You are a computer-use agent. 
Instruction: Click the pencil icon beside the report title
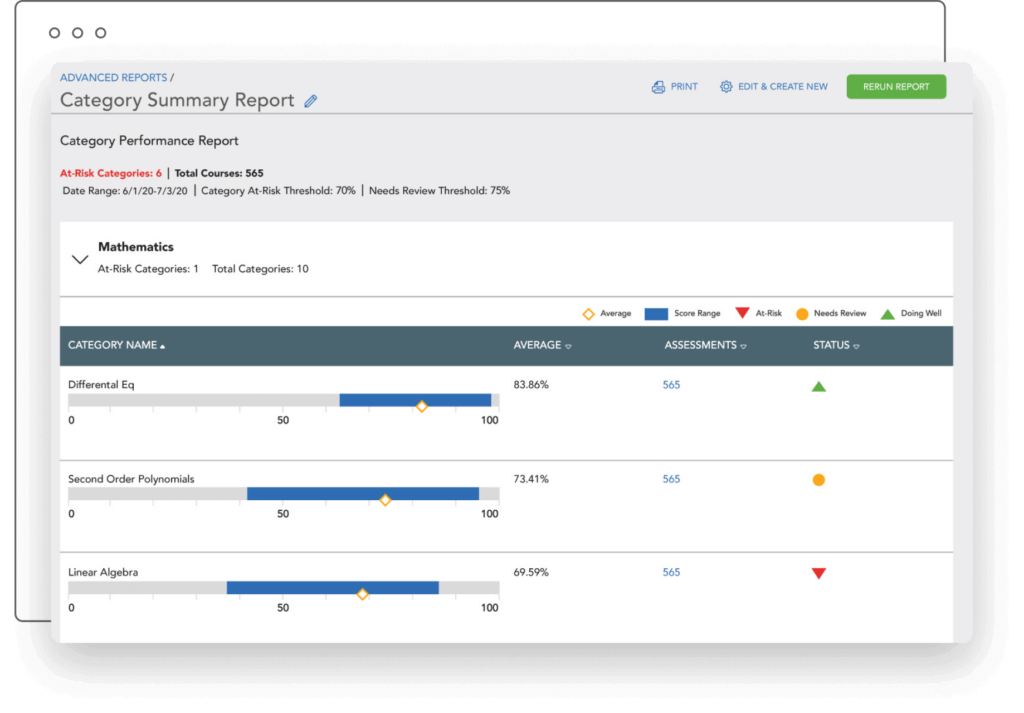(x=310, y=100)
